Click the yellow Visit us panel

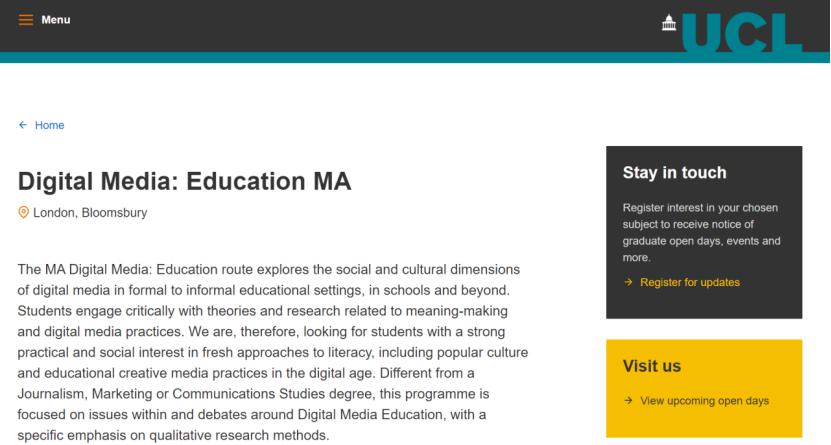point(704,388)
